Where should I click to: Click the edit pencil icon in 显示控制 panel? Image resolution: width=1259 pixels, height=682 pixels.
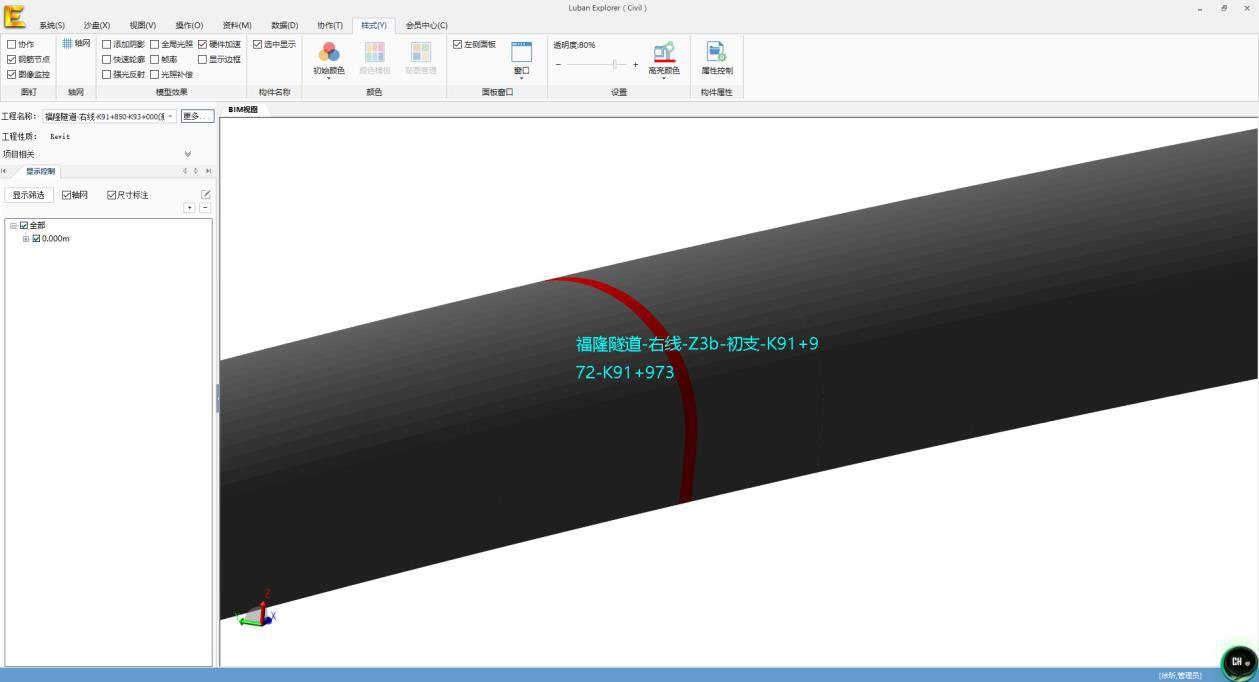(x=206, y=194)
